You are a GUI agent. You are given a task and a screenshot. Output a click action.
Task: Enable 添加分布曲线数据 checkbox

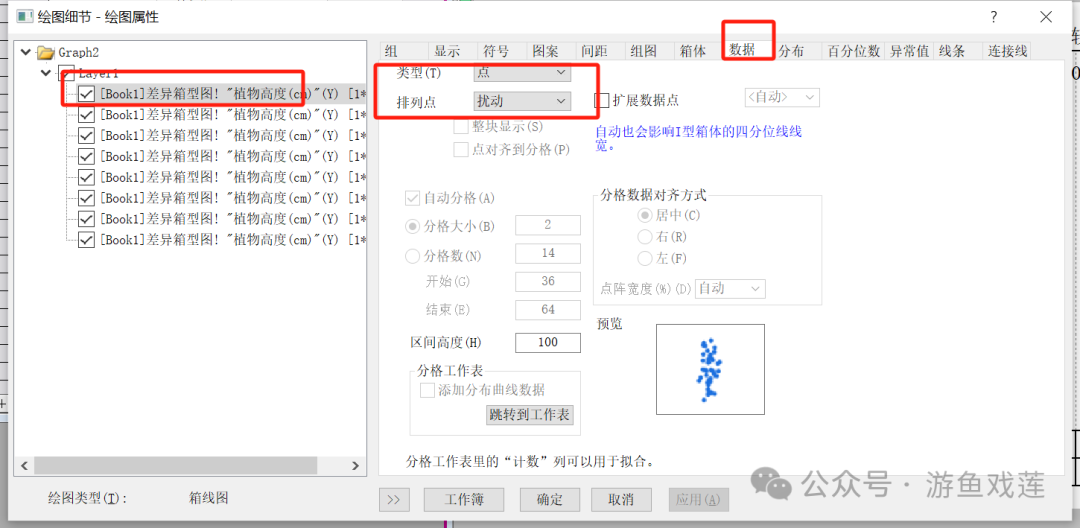[x=428, y=390]
